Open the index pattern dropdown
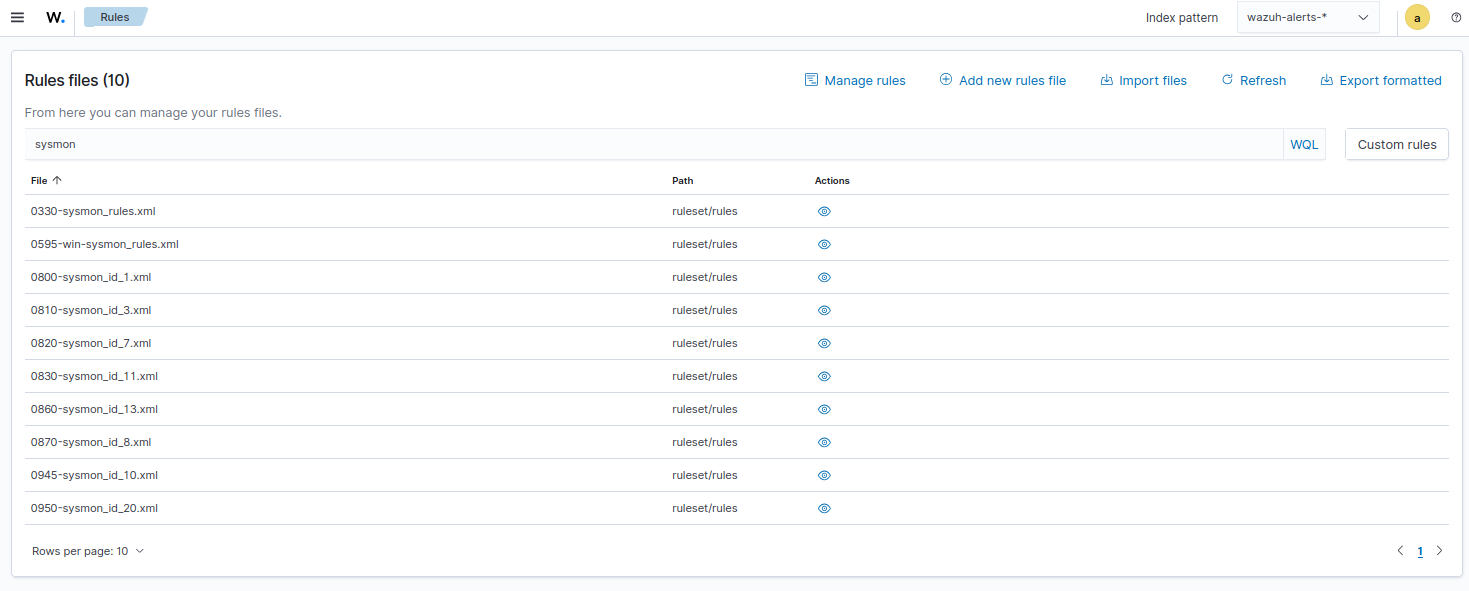 [1307, 17]
